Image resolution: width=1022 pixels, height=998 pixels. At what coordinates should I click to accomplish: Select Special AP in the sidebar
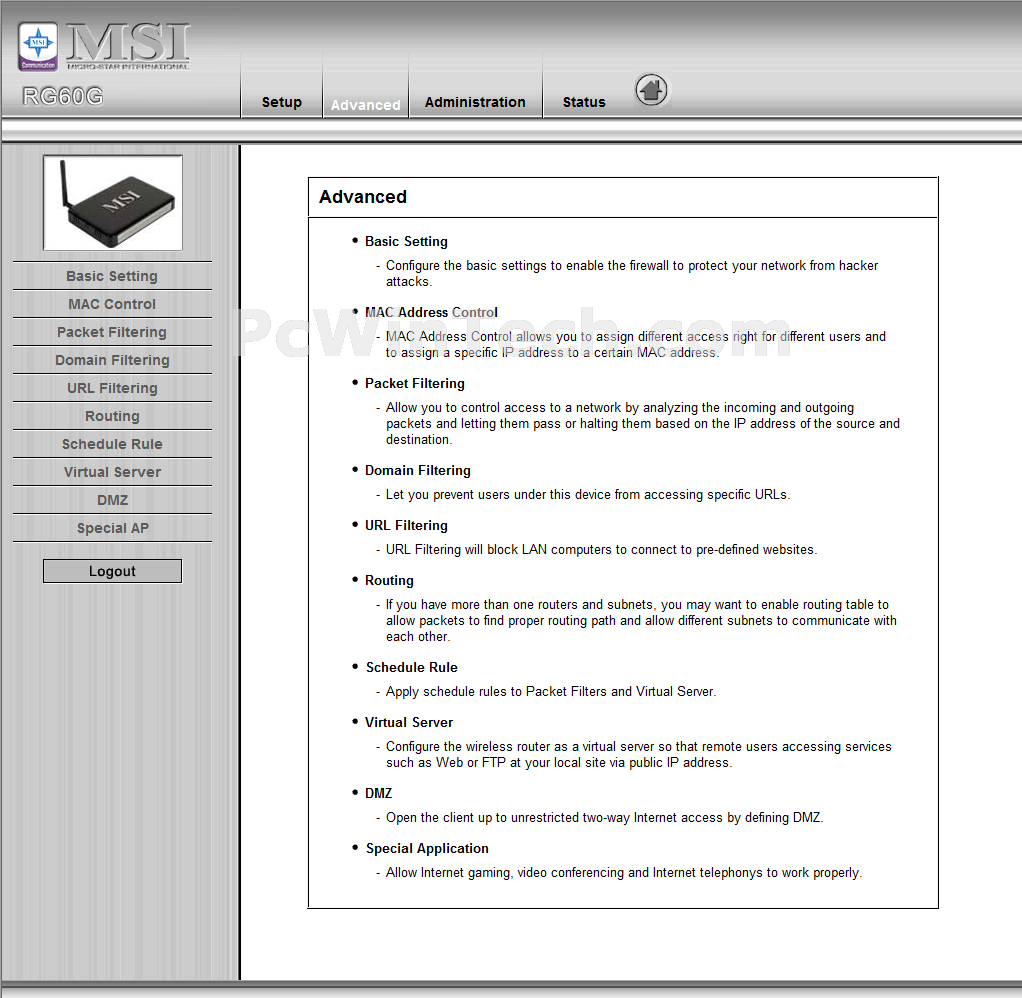coord(112,528)
